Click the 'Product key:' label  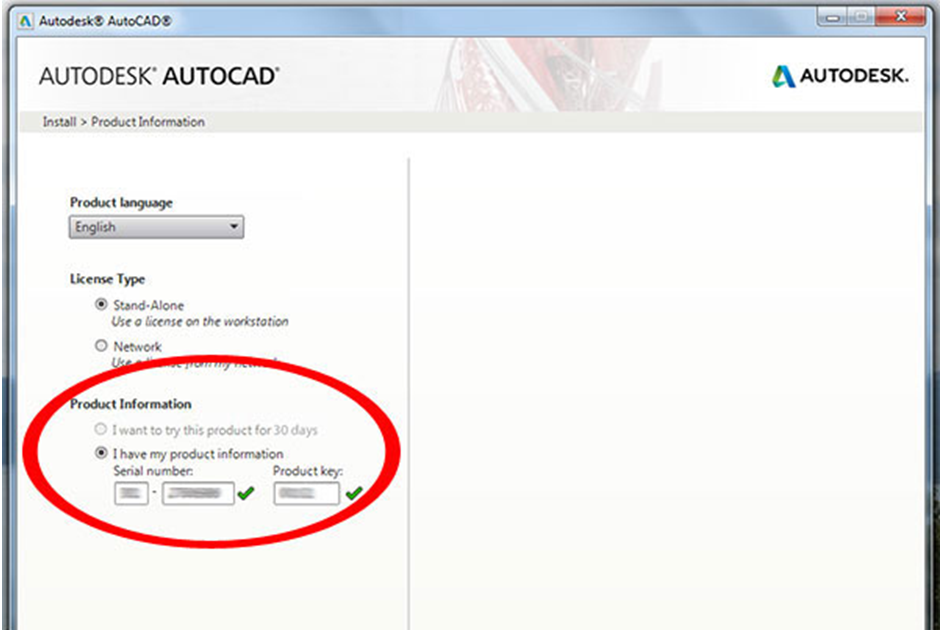[x=308, y=471]
